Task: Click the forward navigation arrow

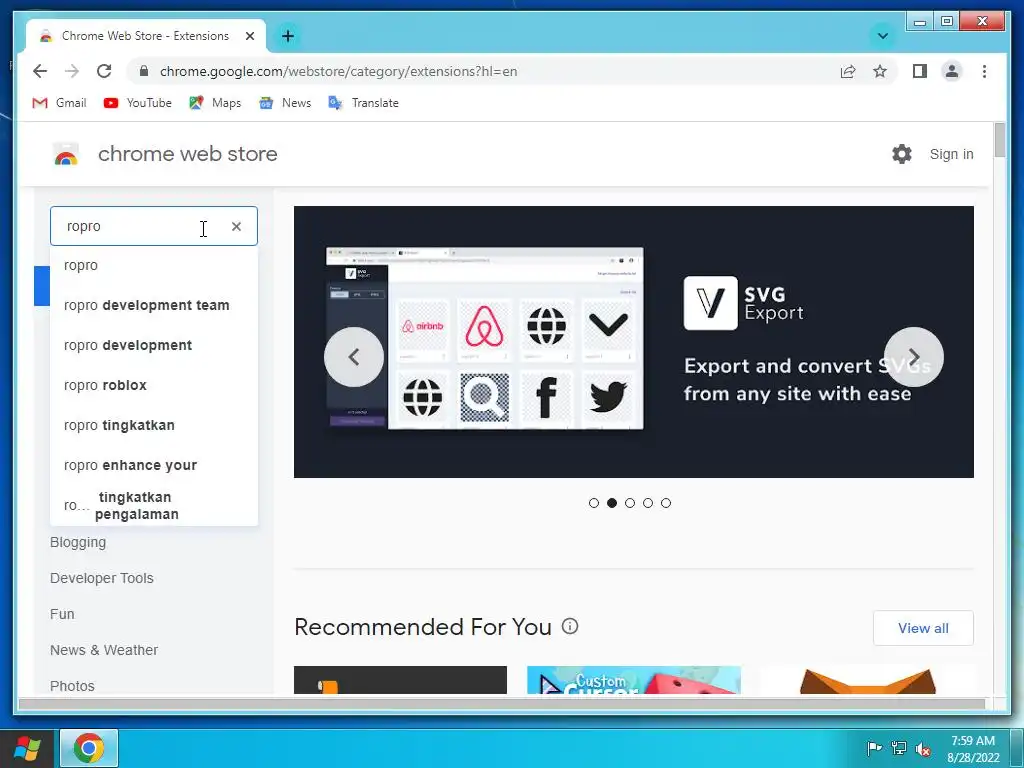Action: point(72,71)
